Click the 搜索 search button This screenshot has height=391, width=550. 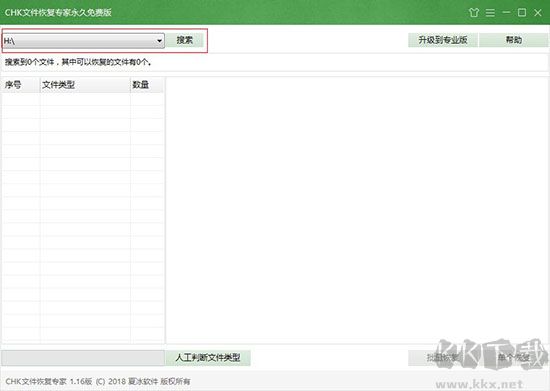(x=185, y=40)
